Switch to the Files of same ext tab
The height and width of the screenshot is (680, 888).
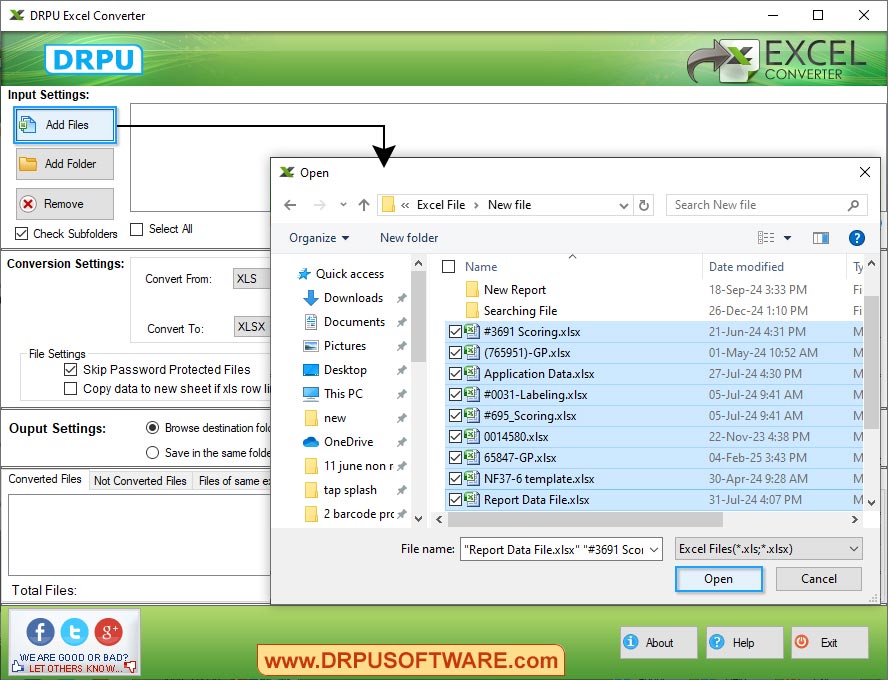[234, 480]
